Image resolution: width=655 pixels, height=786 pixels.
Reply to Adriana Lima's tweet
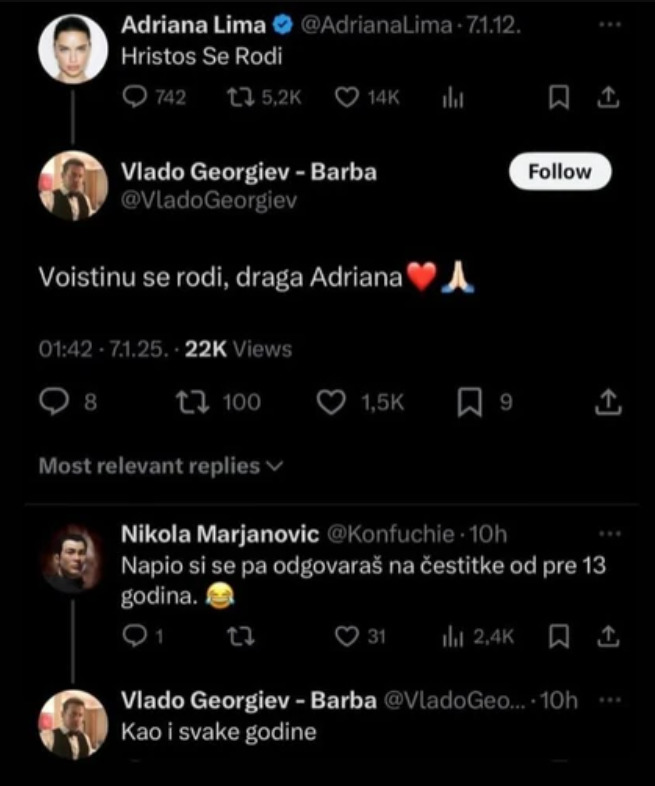pyautogui.click(x=134, y=97)
